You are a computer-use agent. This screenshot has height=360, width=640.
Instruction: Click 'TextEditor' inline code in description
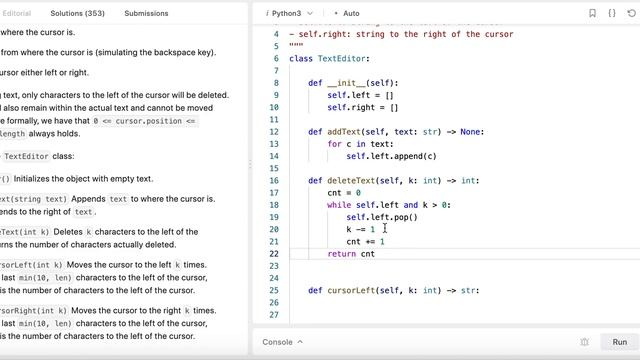27,156
